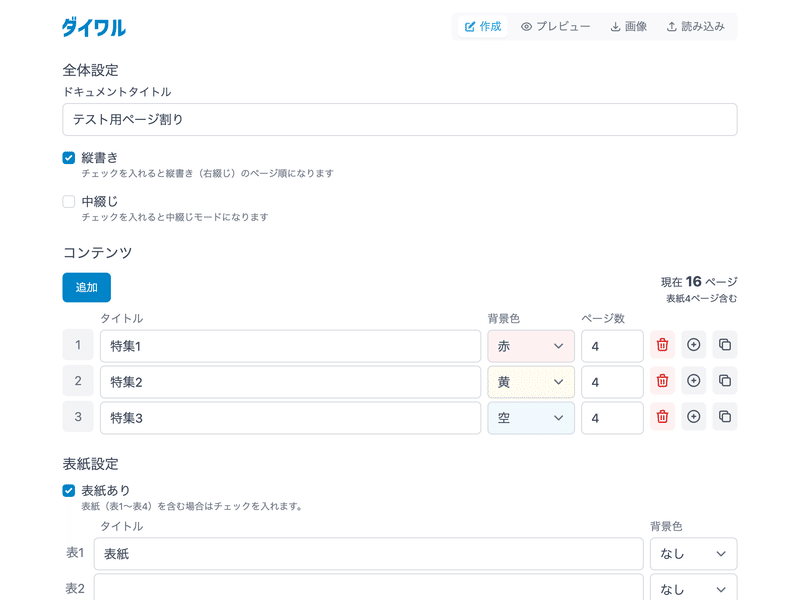
Task: Delete the 特集3 row with trash icon
Action: point(662,417)
